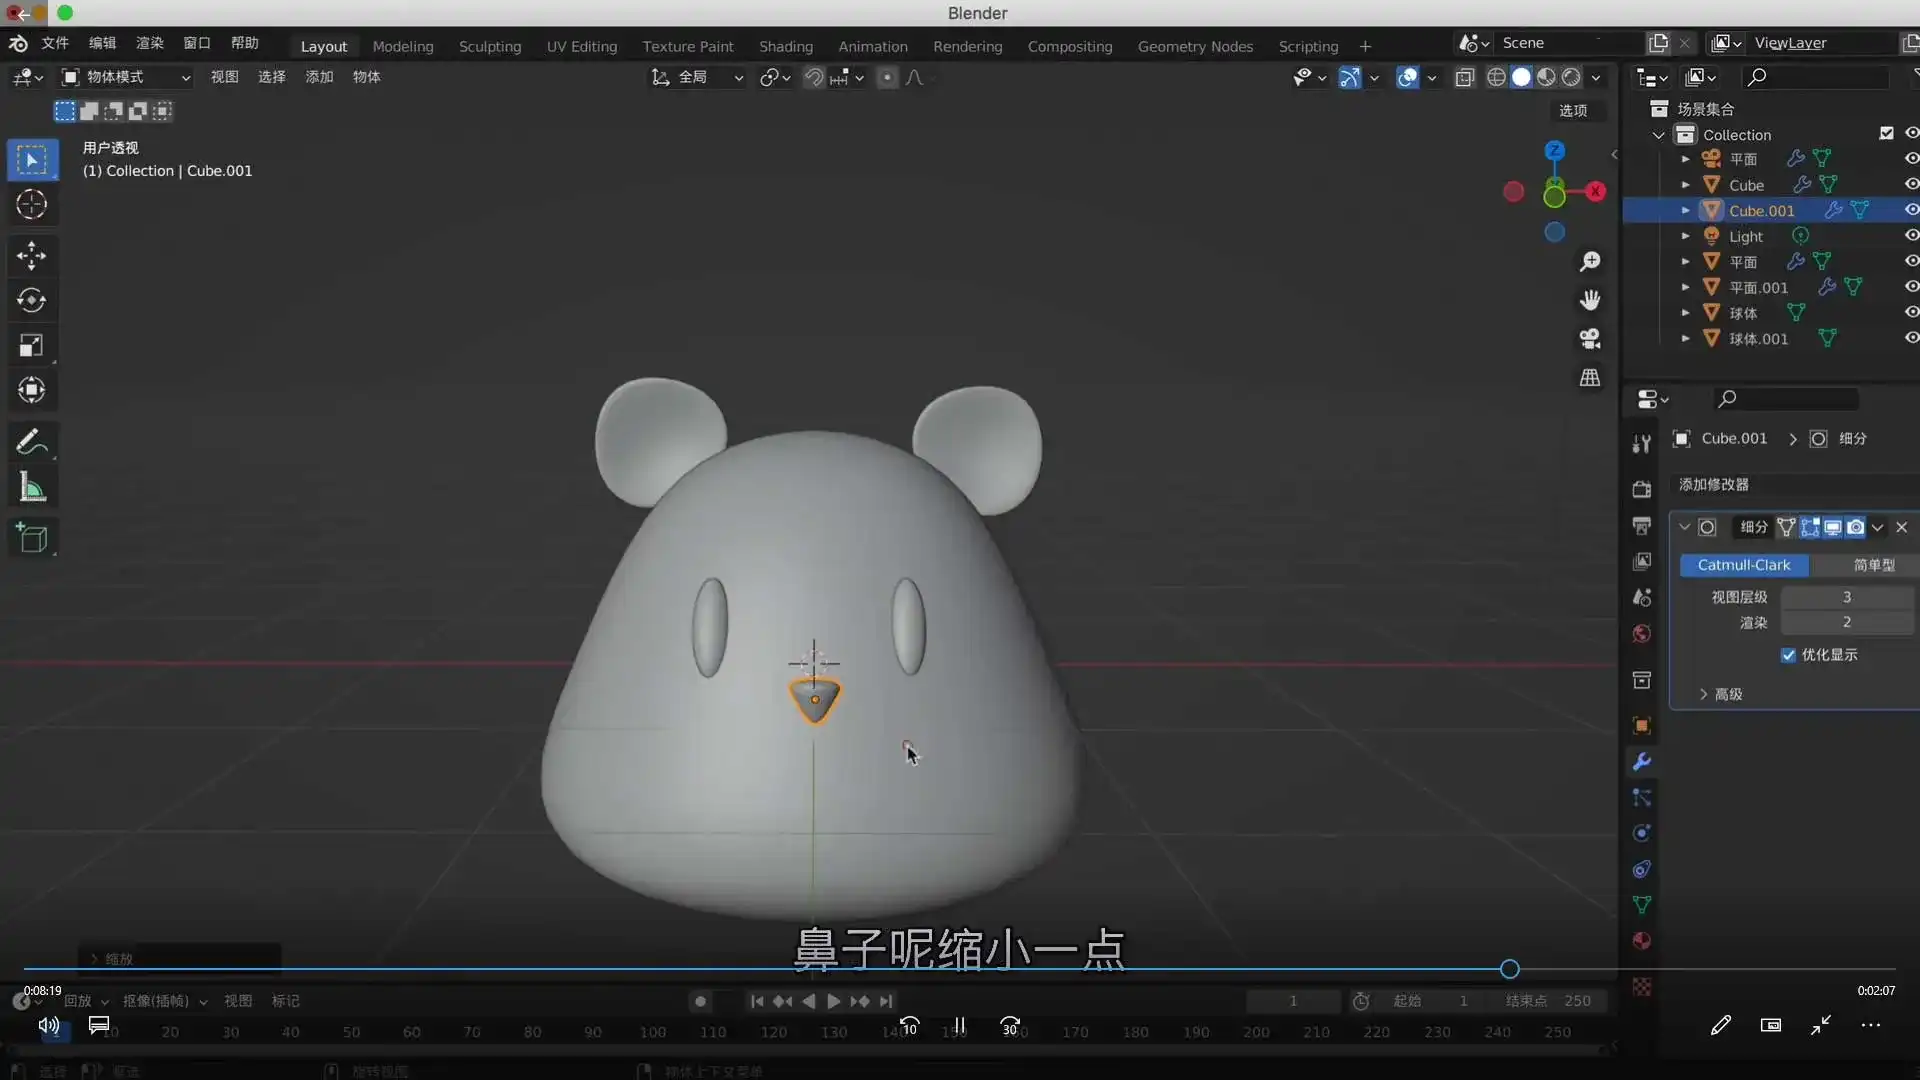Open the 渲染 menu
The height and width of the screenshot is (1080, 1920).
point(148,43)
